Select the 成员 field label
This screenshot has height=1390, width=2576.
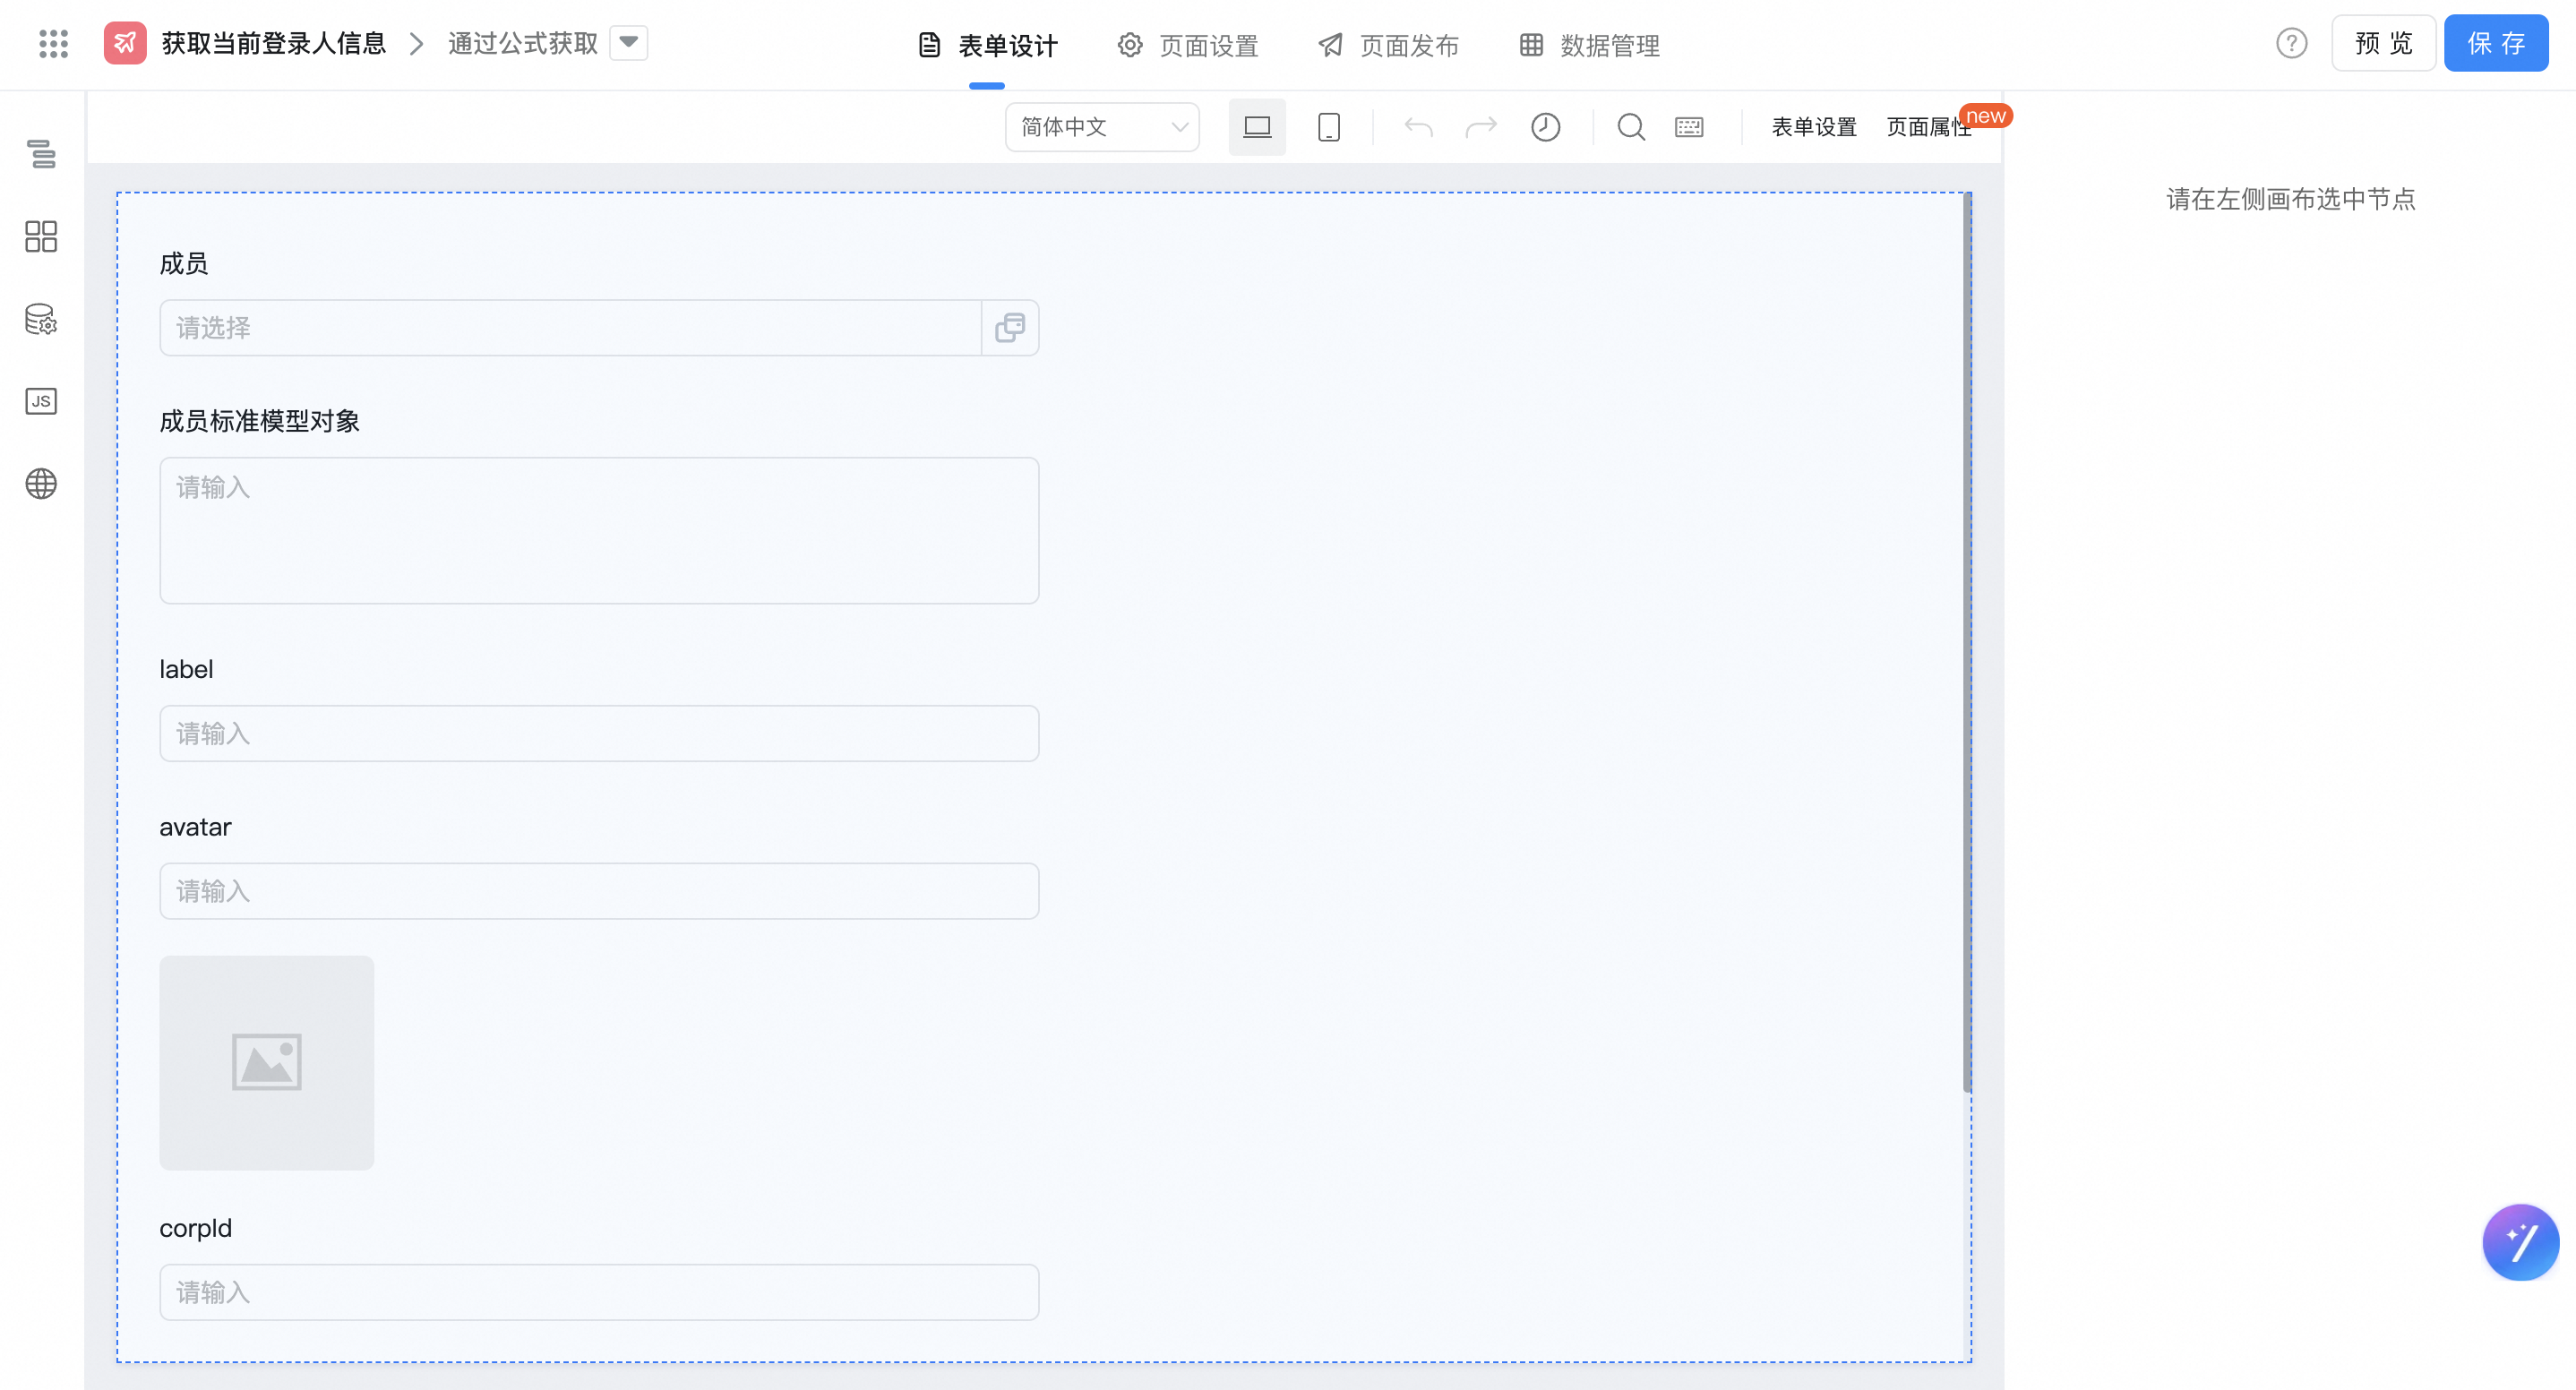[x=184, y=264]
